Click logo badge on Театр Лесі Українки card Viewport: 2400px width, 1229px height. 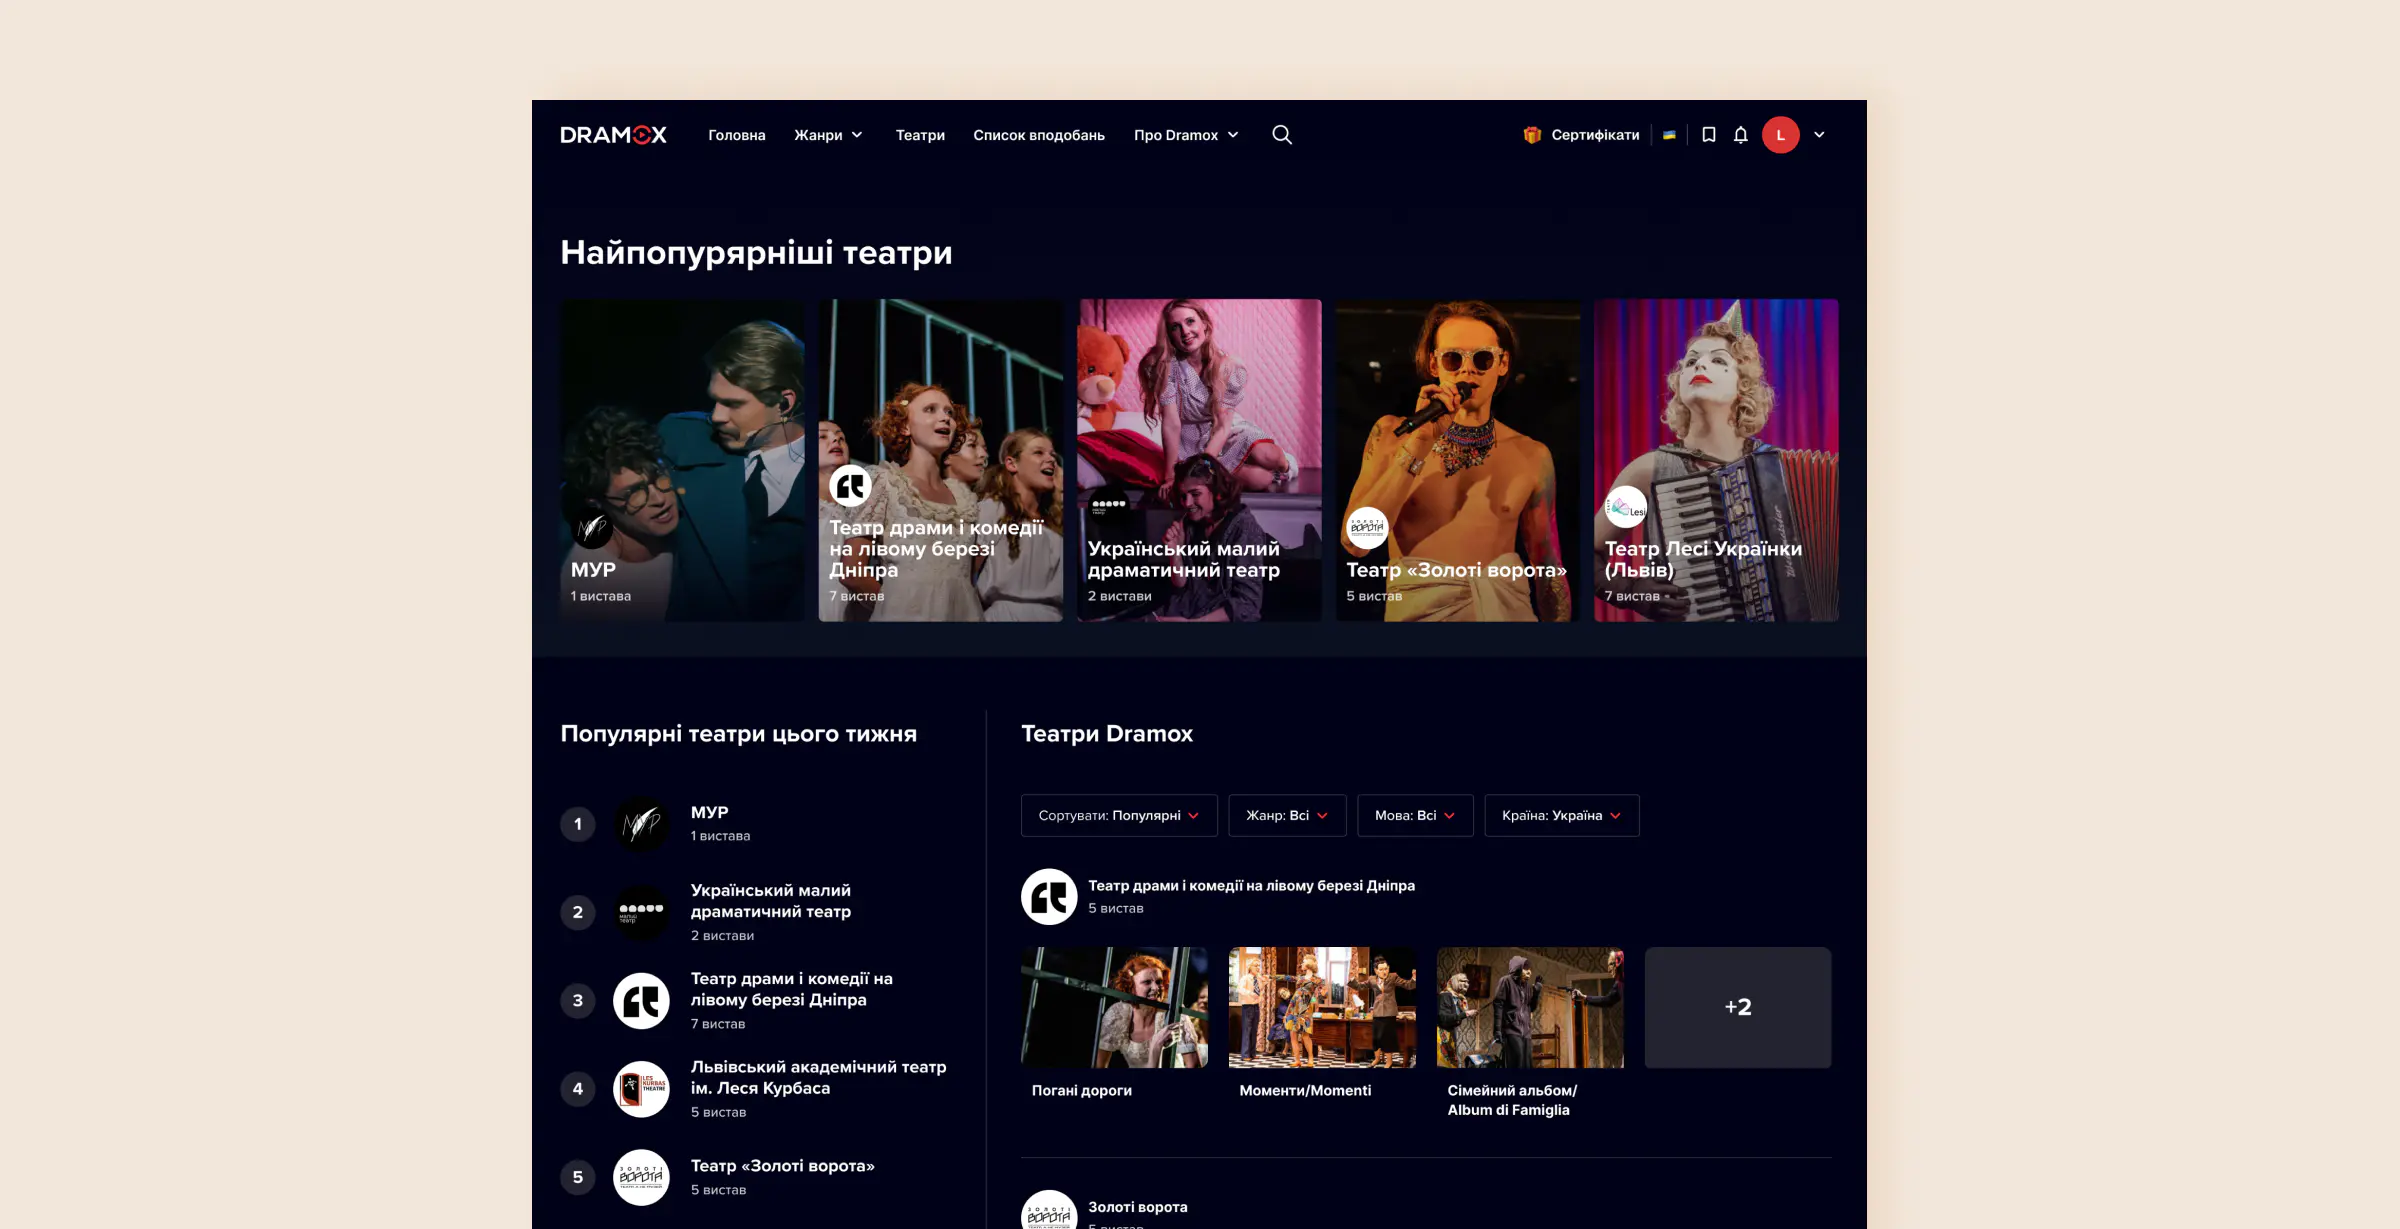1626,507
